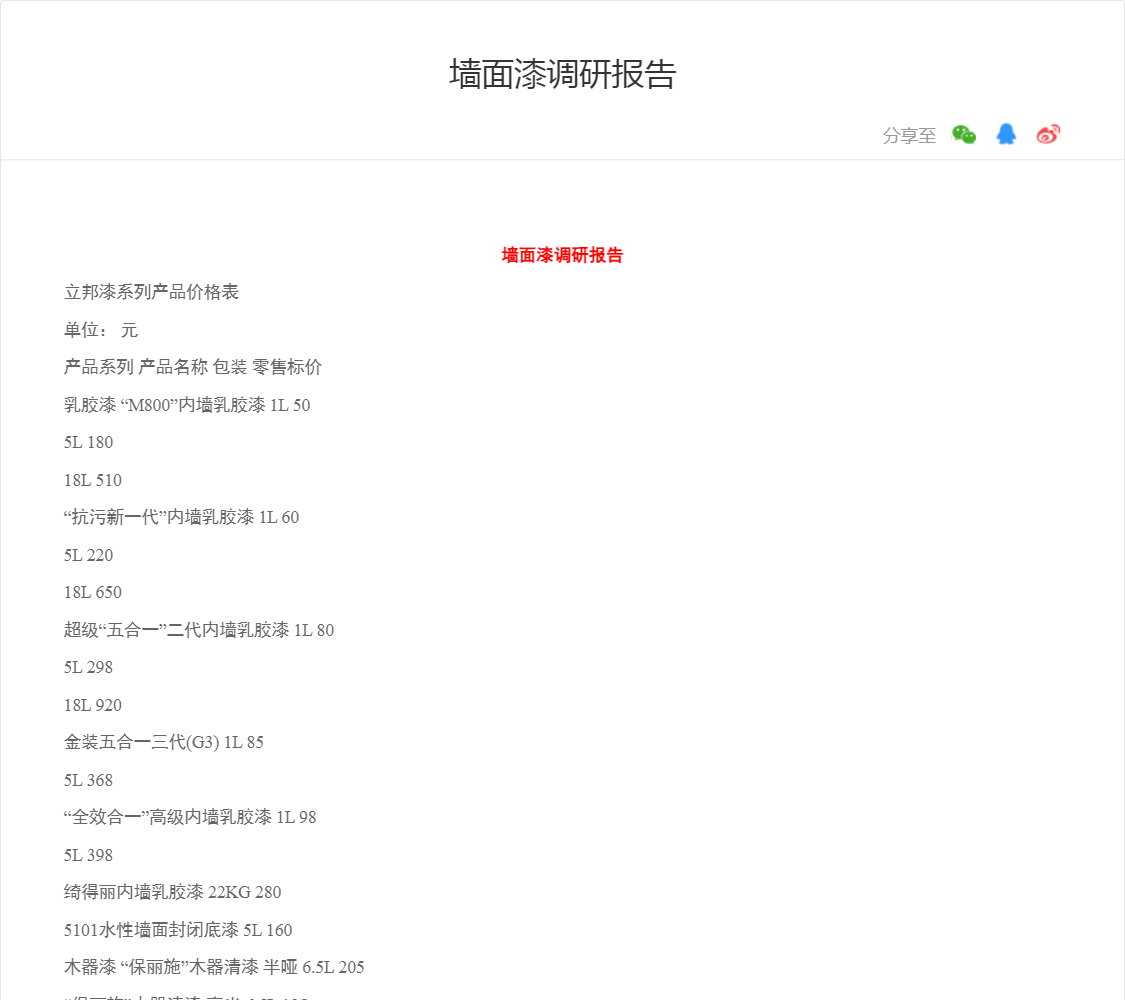Share the report to QQ
The image size is (1125, 1000).
1006,134
